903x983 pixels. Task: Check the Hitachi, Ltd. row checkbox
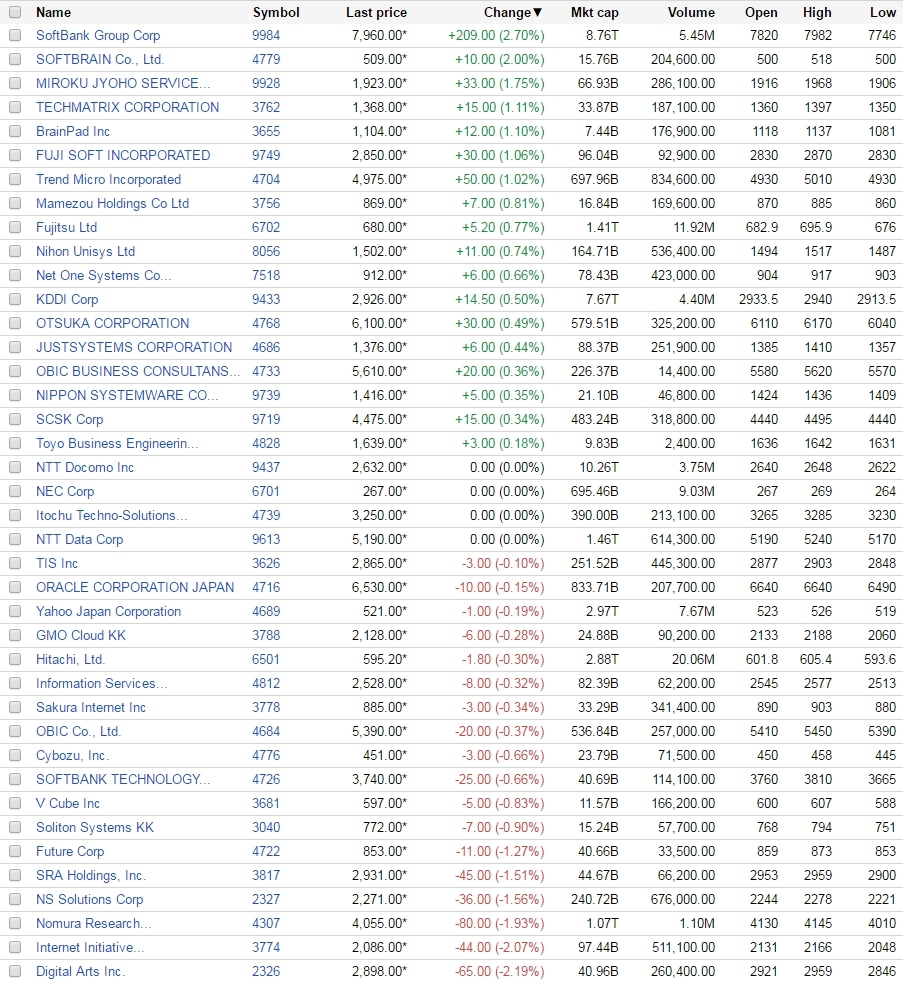15,660
